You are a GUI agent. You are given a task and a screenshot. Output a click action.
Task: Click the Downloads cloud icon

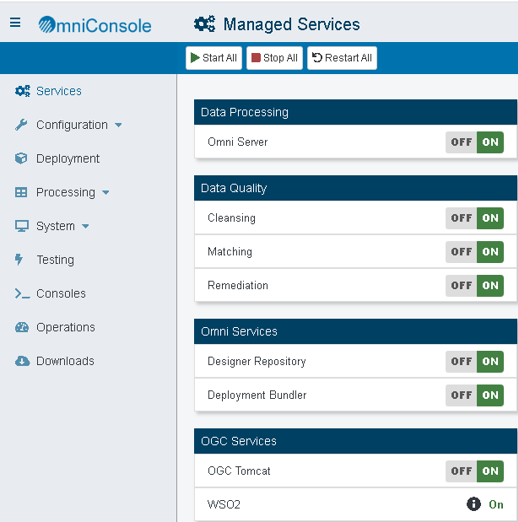click(x=22, y=361)
